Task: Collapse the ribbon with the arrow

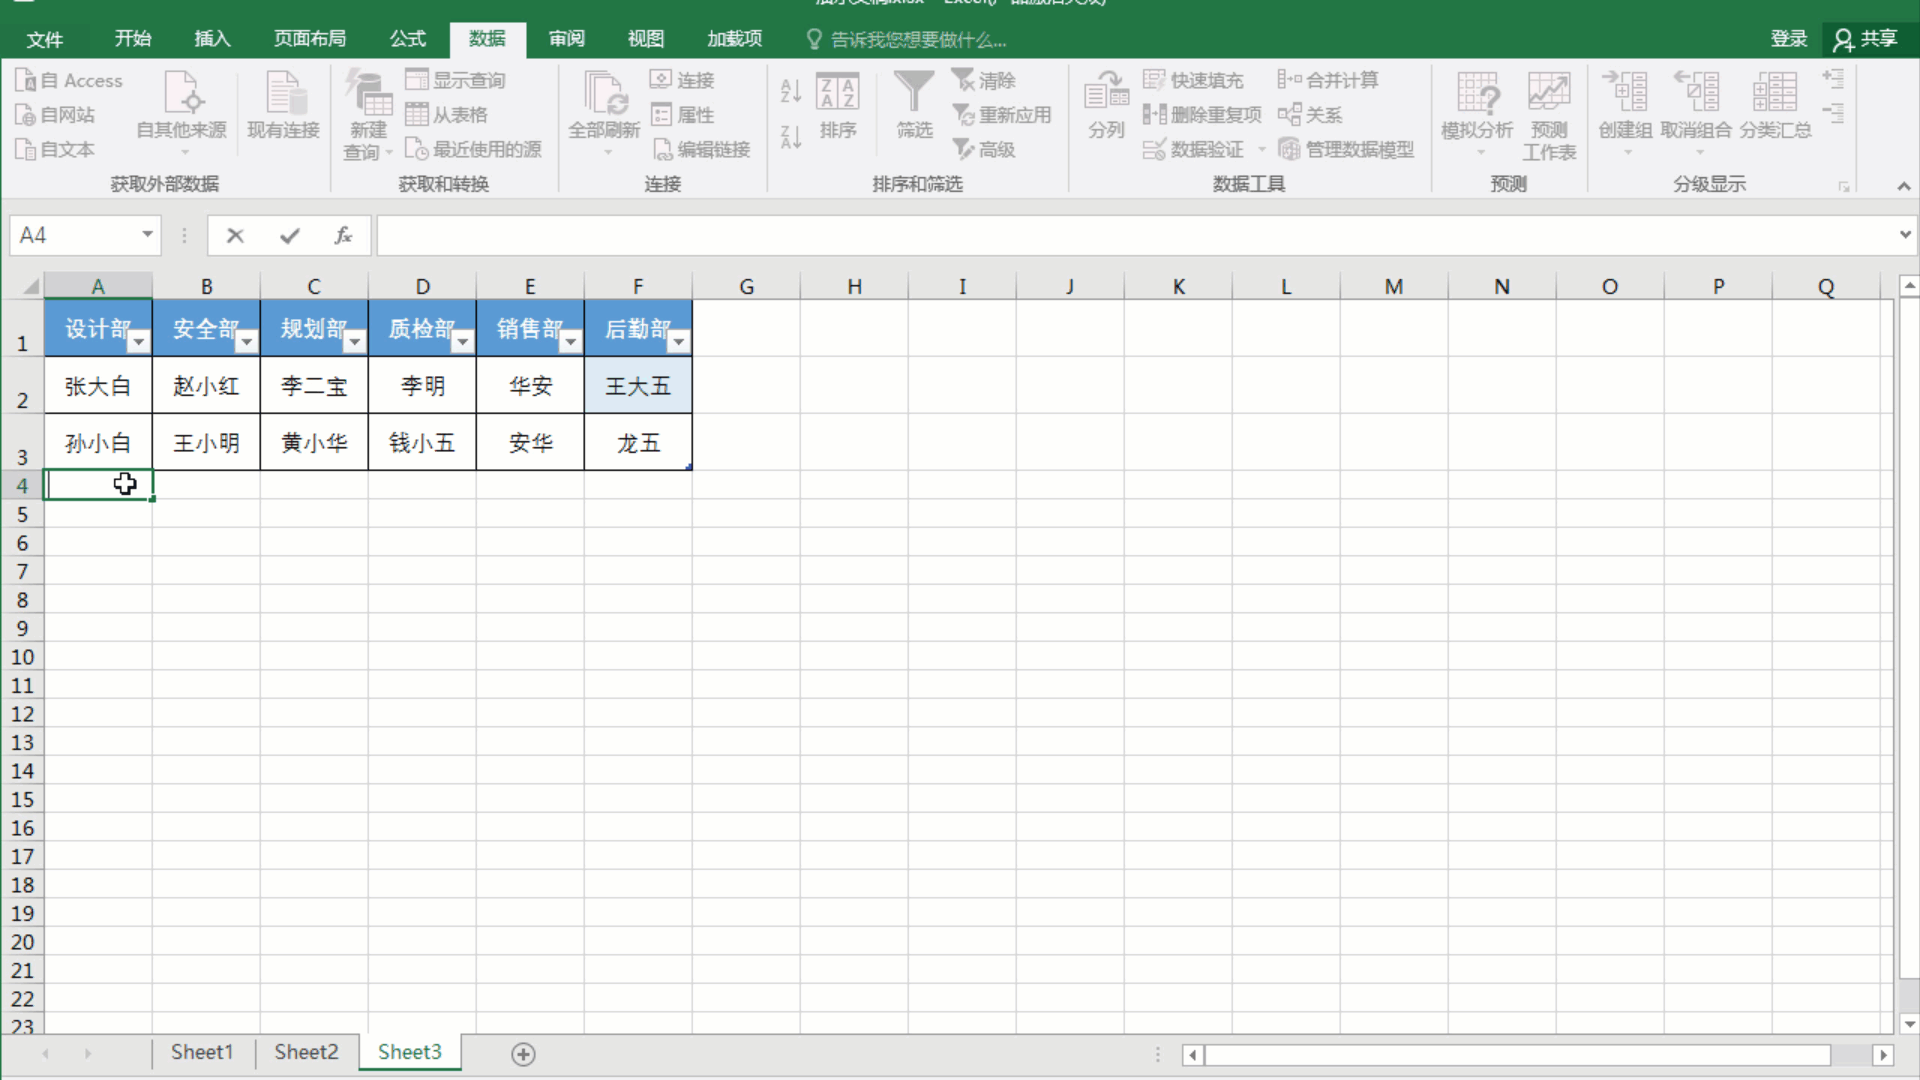Action: (1903, 186)
